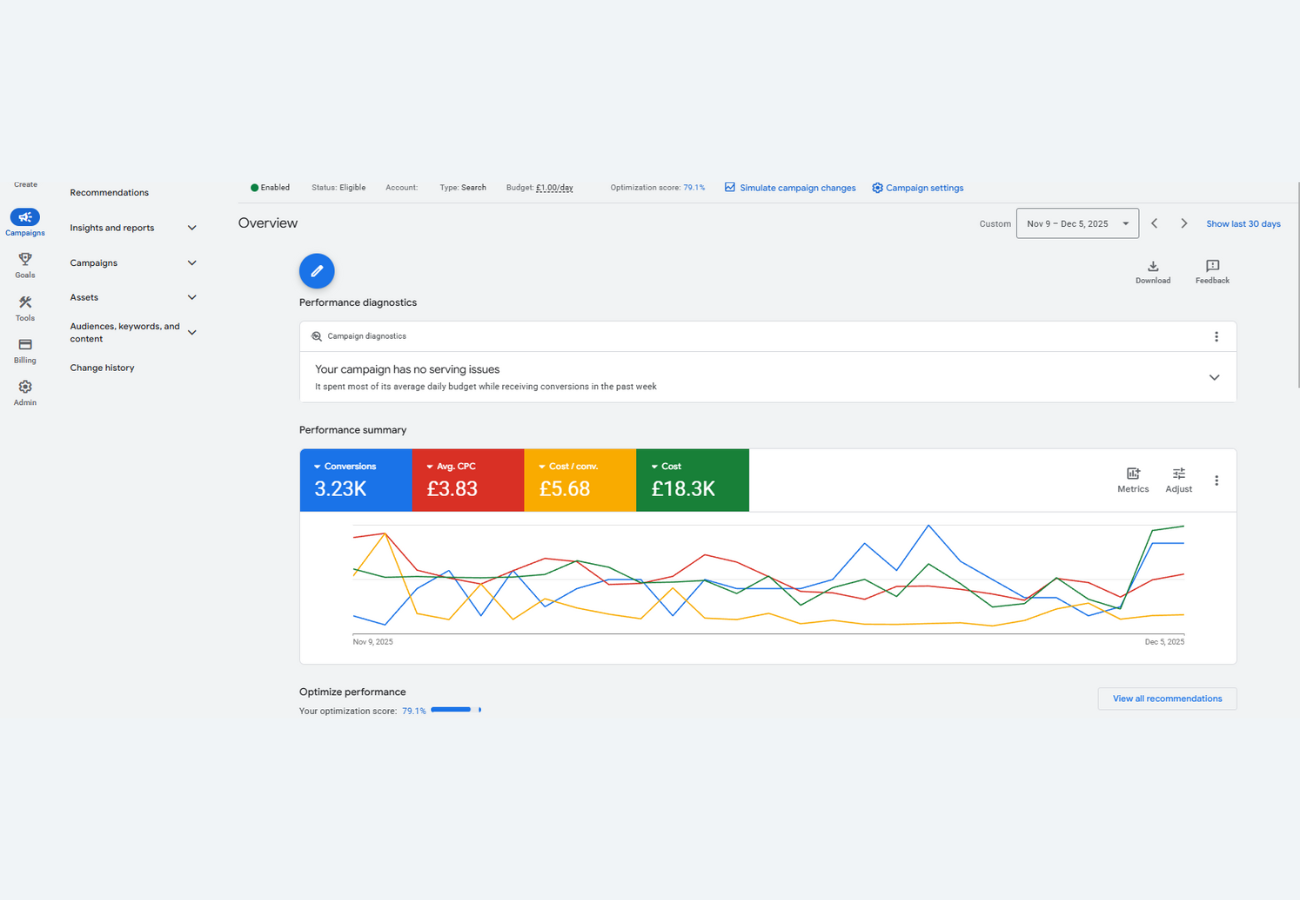Viewport: 1300px width, 900px height.
Task: Select Recommendations in the side menu
Action: coord(109,193)
